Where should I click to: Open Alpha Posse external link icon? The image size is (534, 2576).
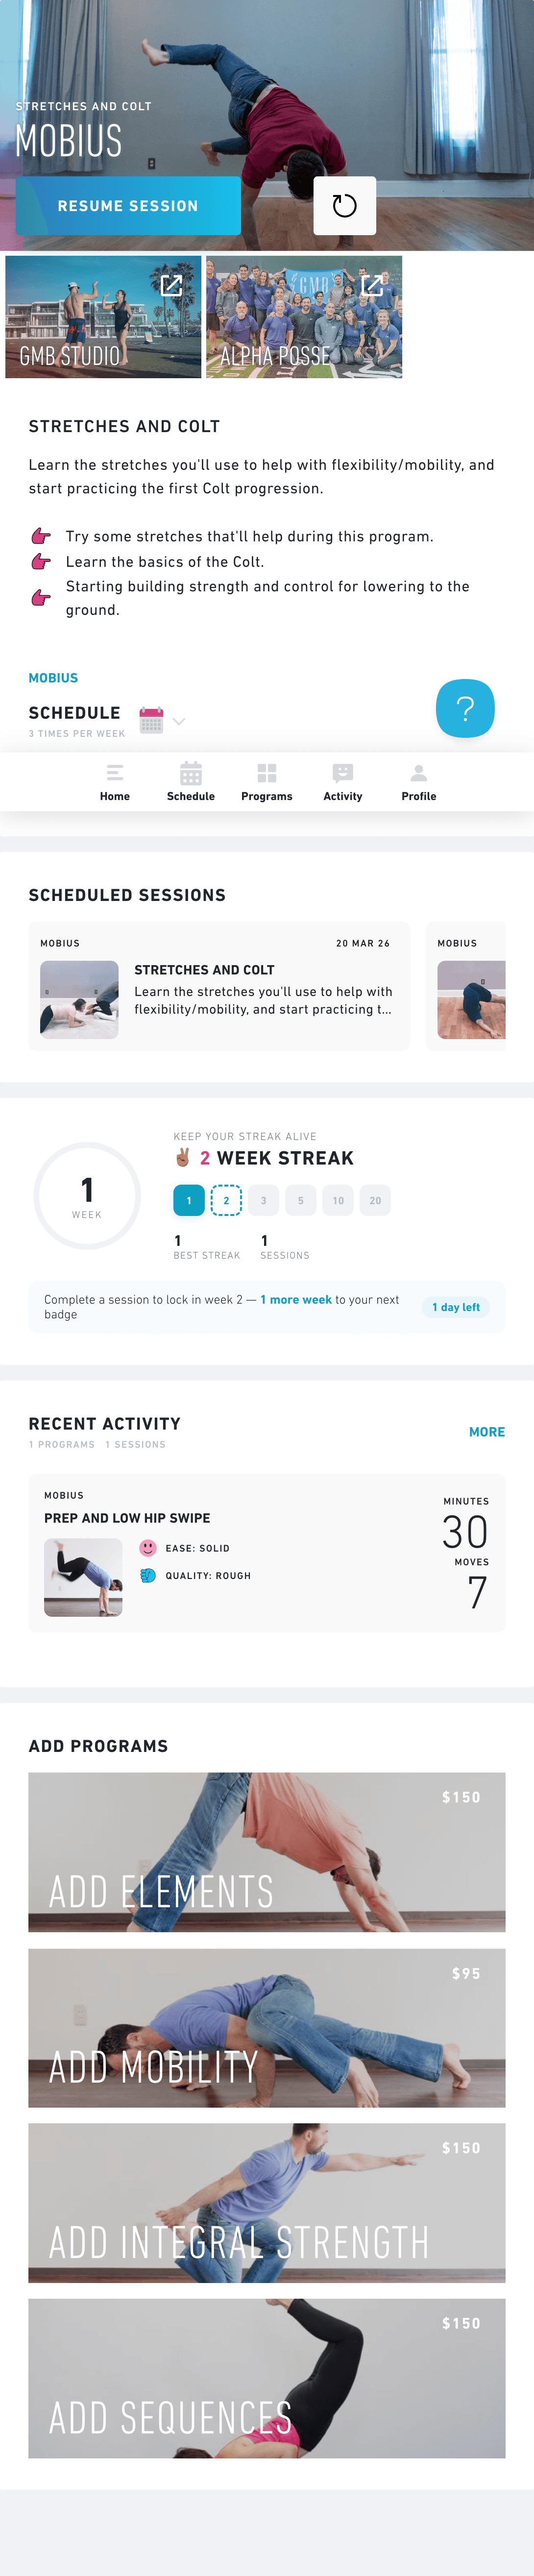372,286
